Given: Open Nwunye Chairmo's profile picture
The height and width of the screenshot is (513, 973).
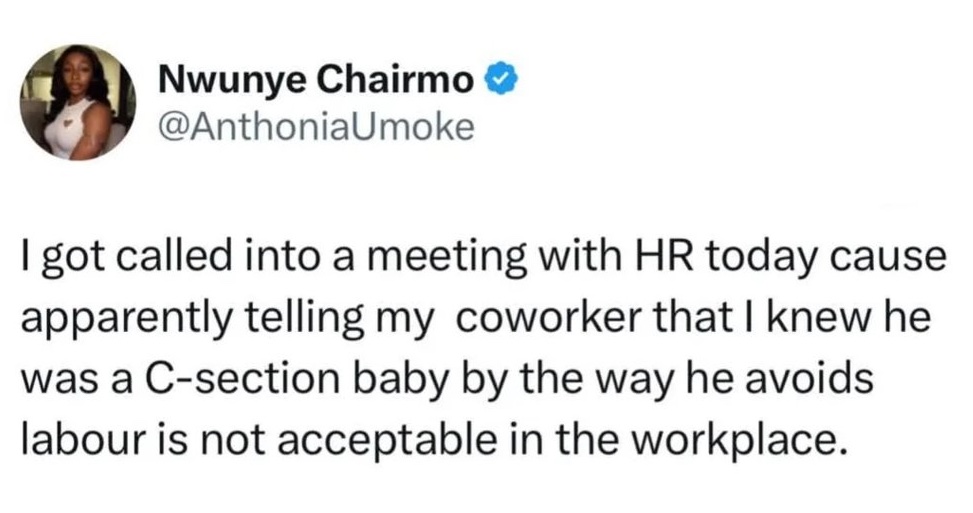Looking at the screenshot, I should point(79,103).
